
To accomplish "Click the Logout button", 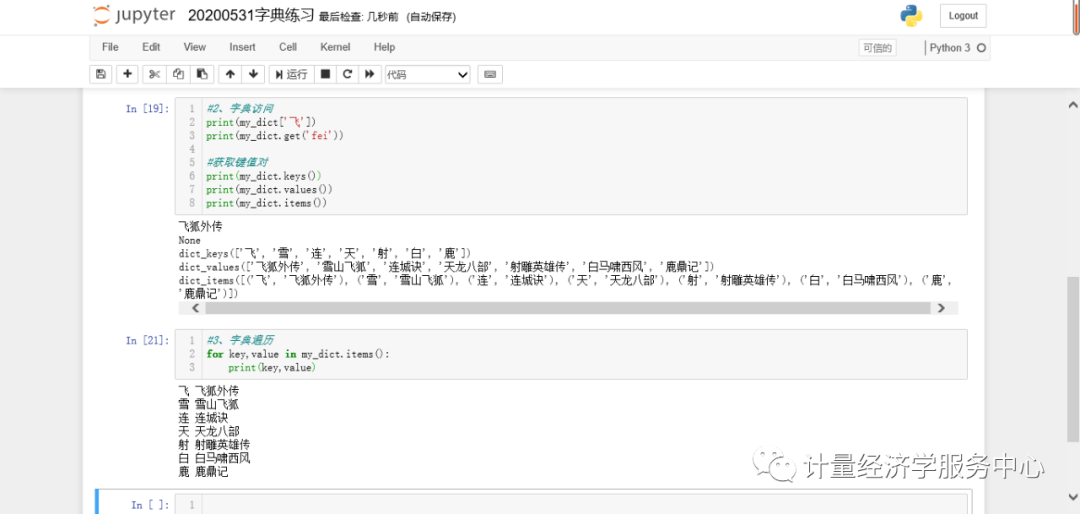I will pyautogui.click(x=963, y=16).
